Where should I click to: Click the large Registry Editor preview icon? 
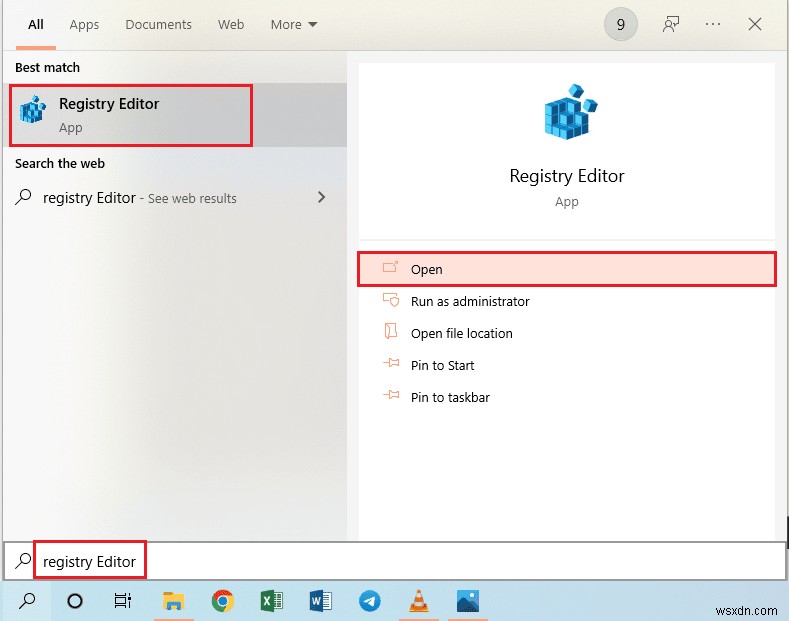[x=570, y=112]
